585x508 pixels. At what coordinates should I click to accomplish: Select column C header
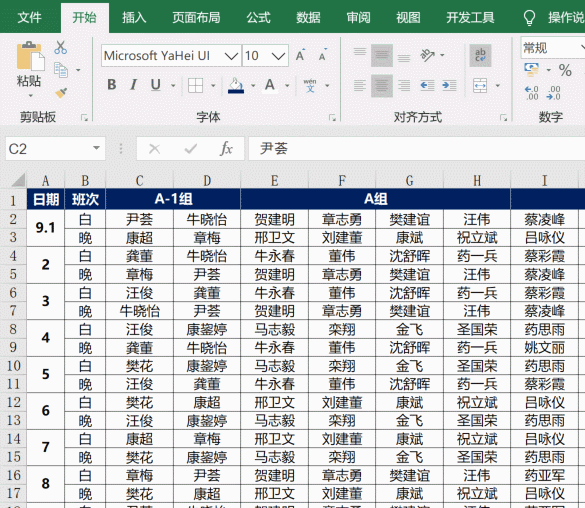(140, 181)
